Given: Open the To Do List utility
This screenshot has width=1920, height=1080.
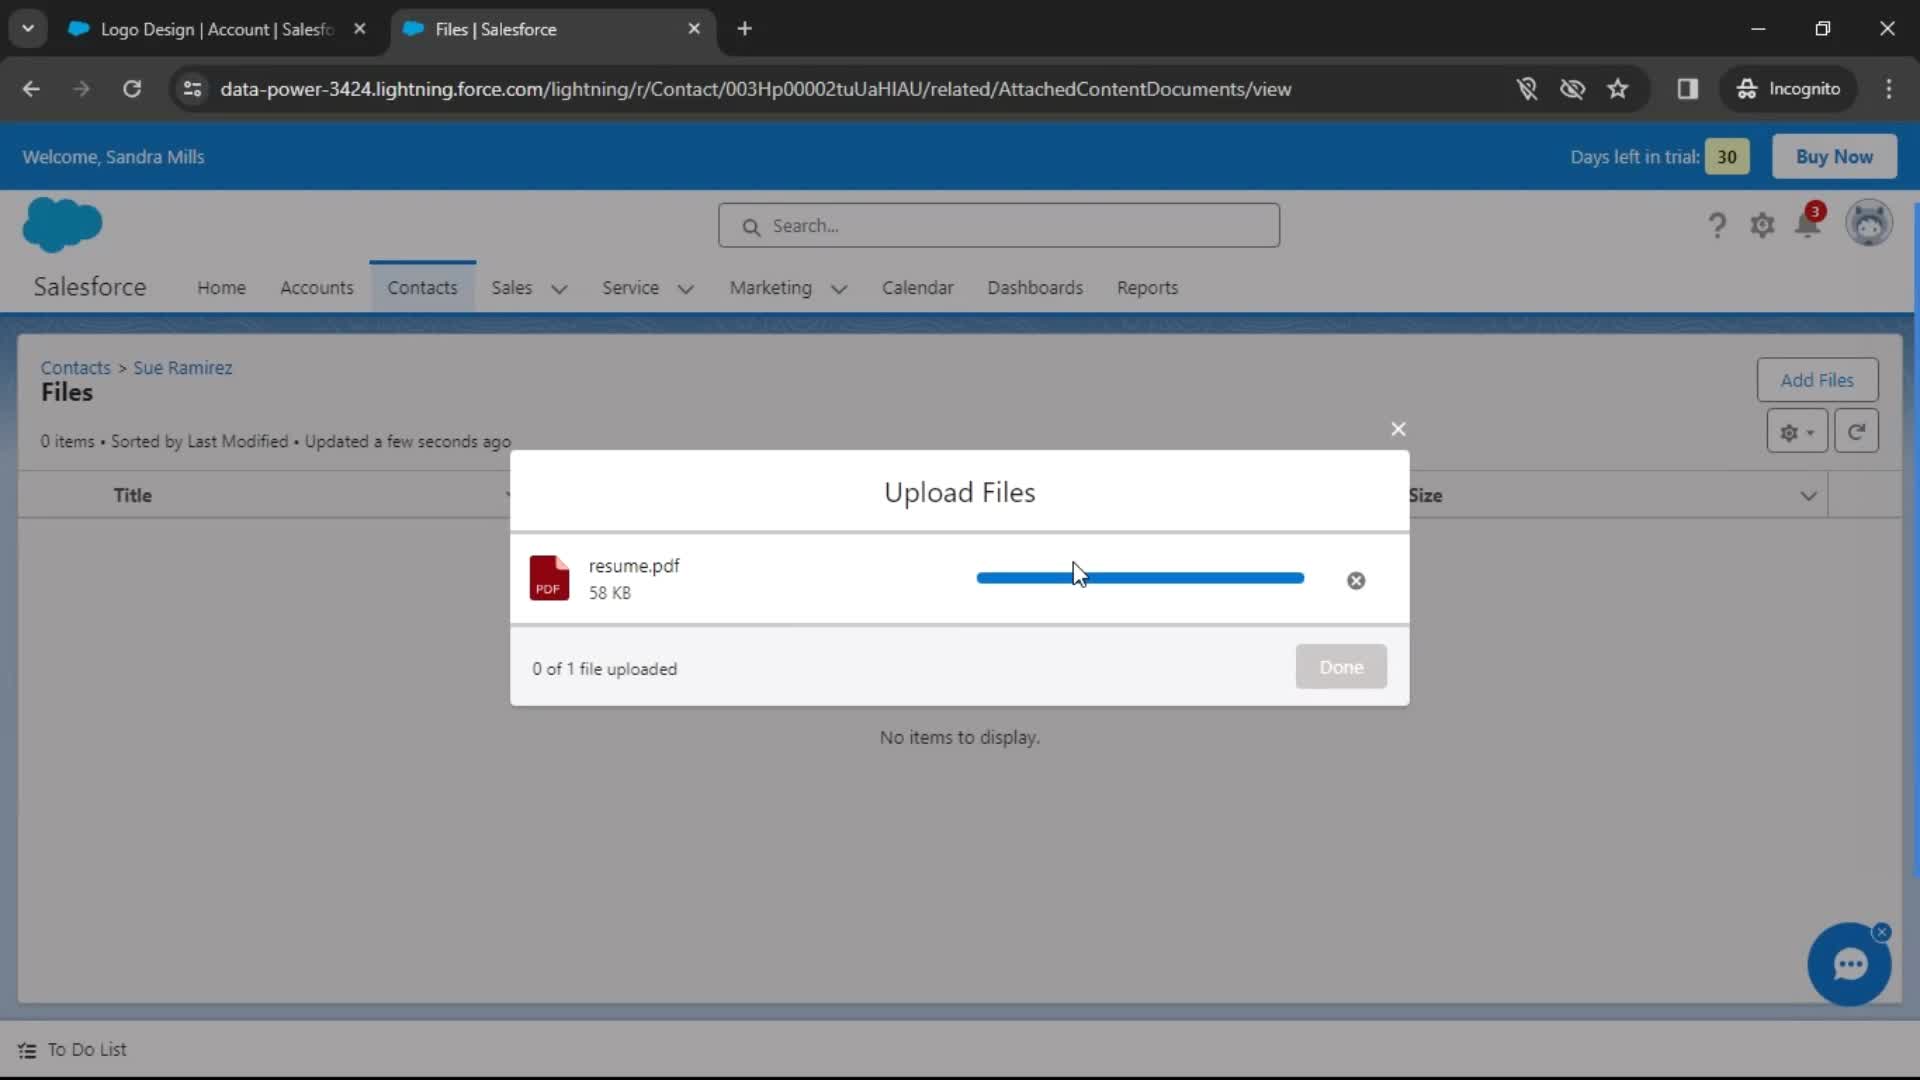Looking at the screenshot, I should pos(72,1050).
